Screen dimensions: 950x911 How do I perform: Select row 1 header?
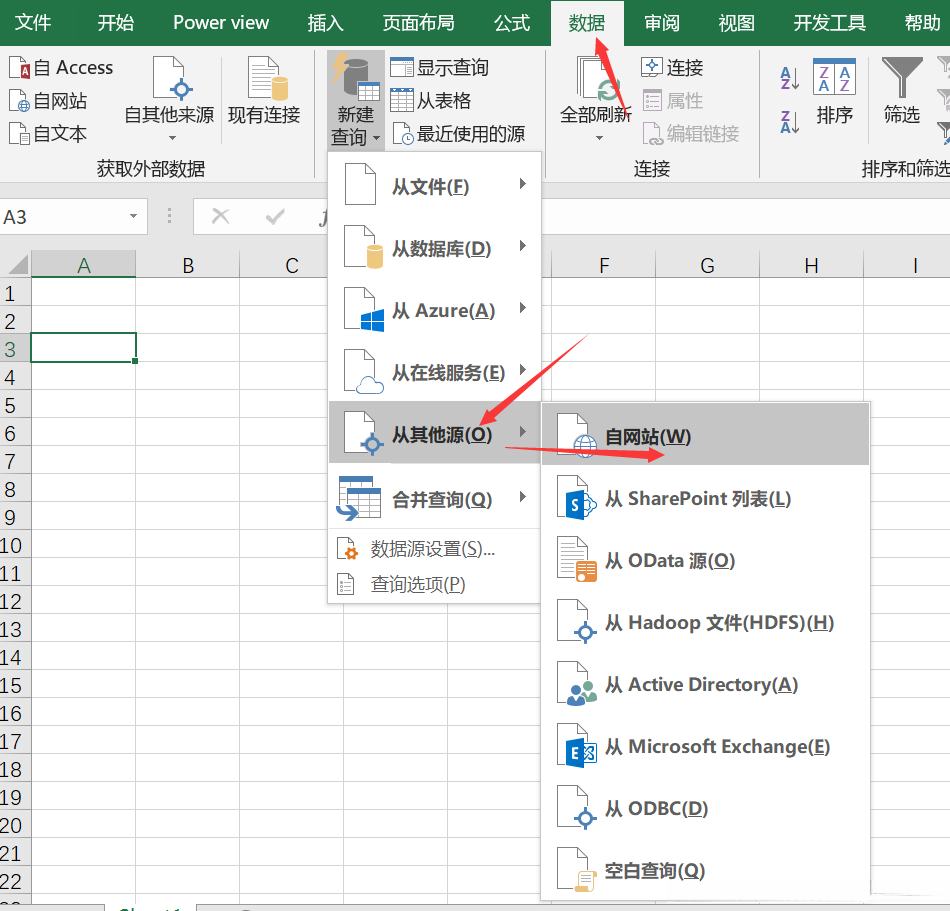[15, 293]
